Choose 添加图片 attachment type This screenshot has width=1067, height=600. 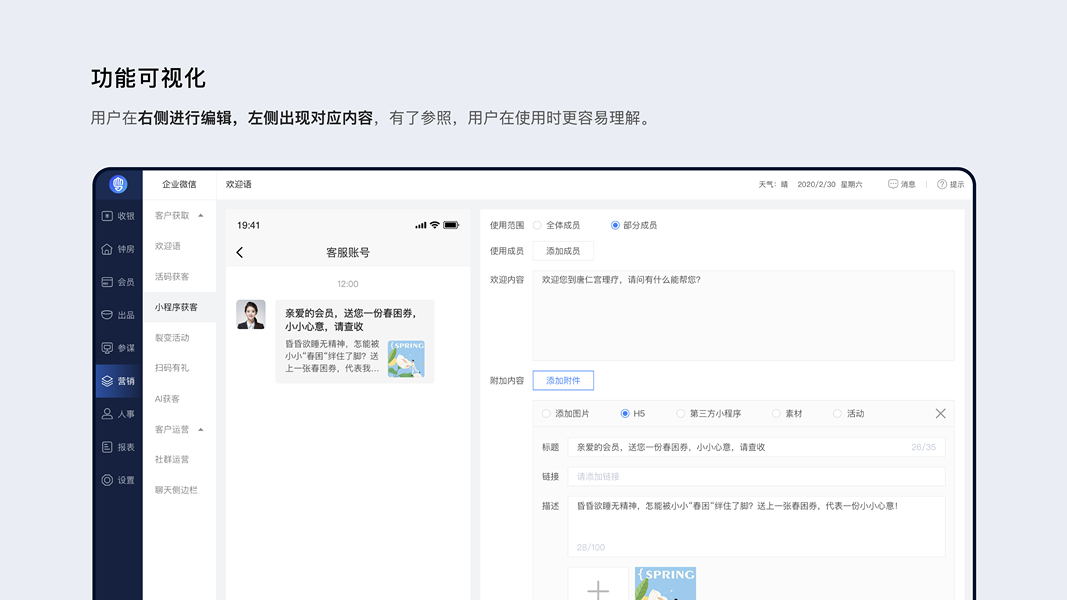pos(546,414)
